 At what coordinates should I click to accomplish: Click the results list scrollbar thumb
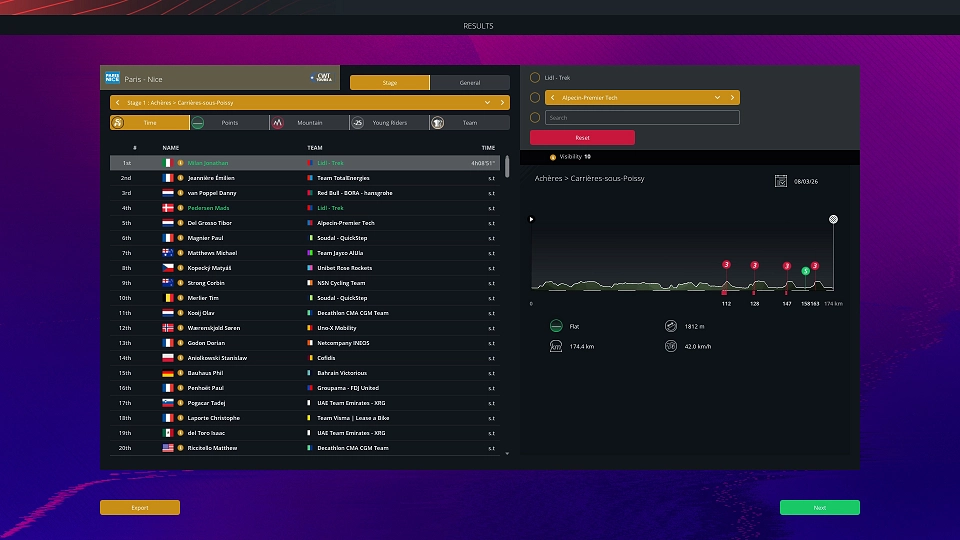(x=507, y=167)
